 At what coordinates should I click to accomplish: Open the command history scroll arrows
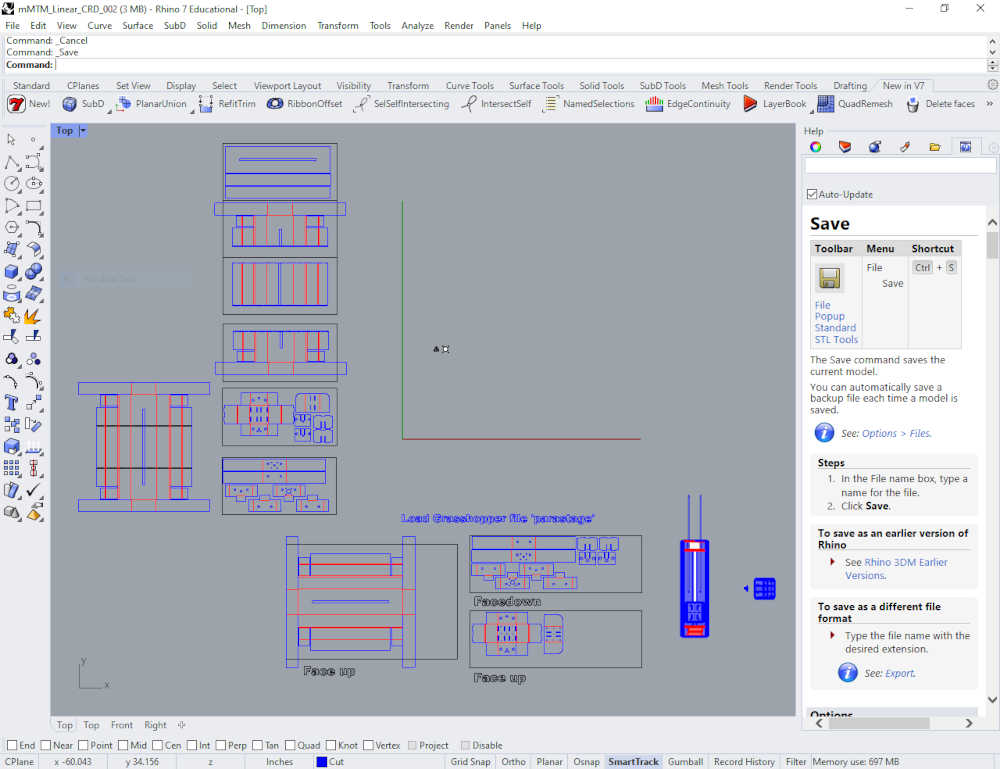point(992,46)
